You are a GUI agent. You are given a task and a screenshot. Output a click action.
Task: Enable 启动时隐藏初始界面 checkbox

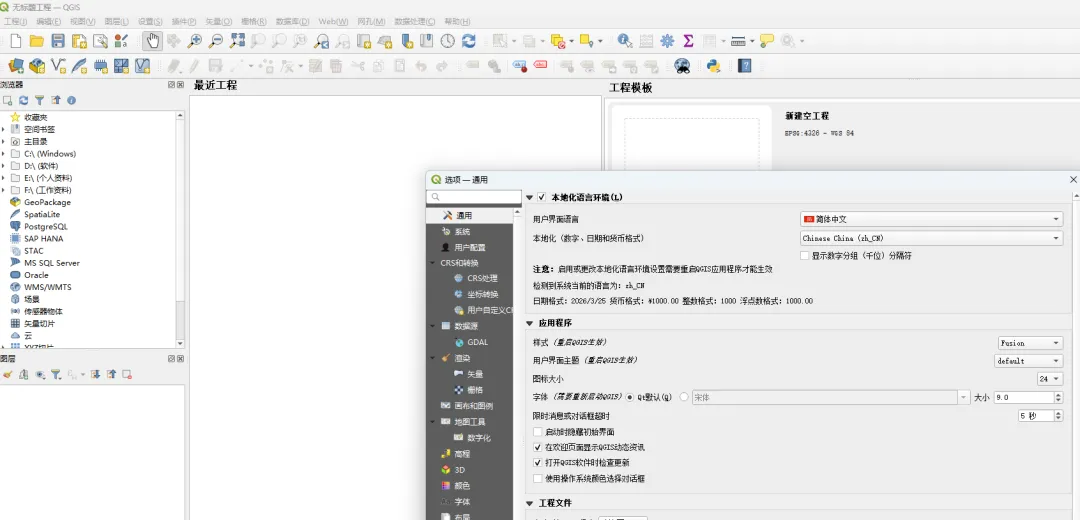pyautogui.click(x=538, y=432)
